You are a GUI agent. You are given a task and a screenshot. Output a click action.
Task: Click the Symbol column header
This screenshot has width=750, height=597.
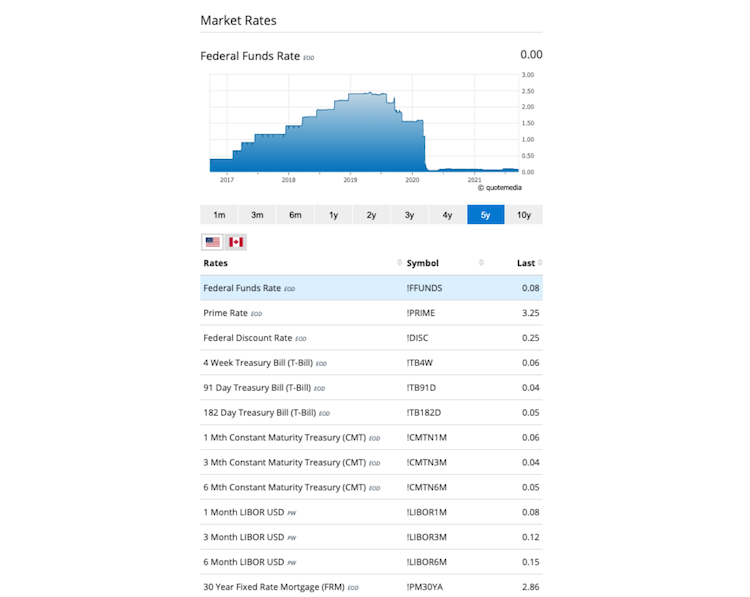point(422,263)
